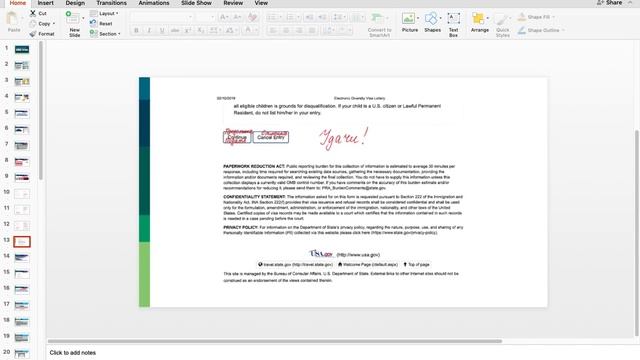Click the Welcome Page link on slide
The image size is (640, 360).
[x=368, y=264]
